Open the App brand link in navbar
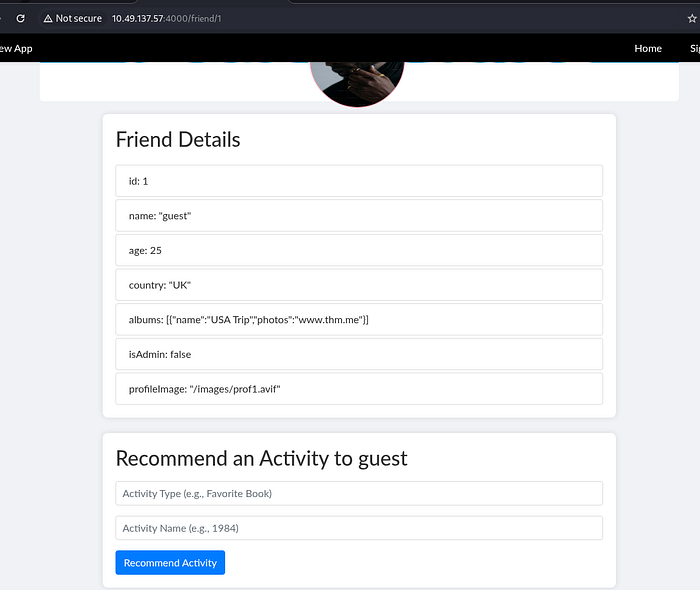Image resolution: width=700 pixels, height=590 pixels. pyautogui.click(x=16, y=48)
